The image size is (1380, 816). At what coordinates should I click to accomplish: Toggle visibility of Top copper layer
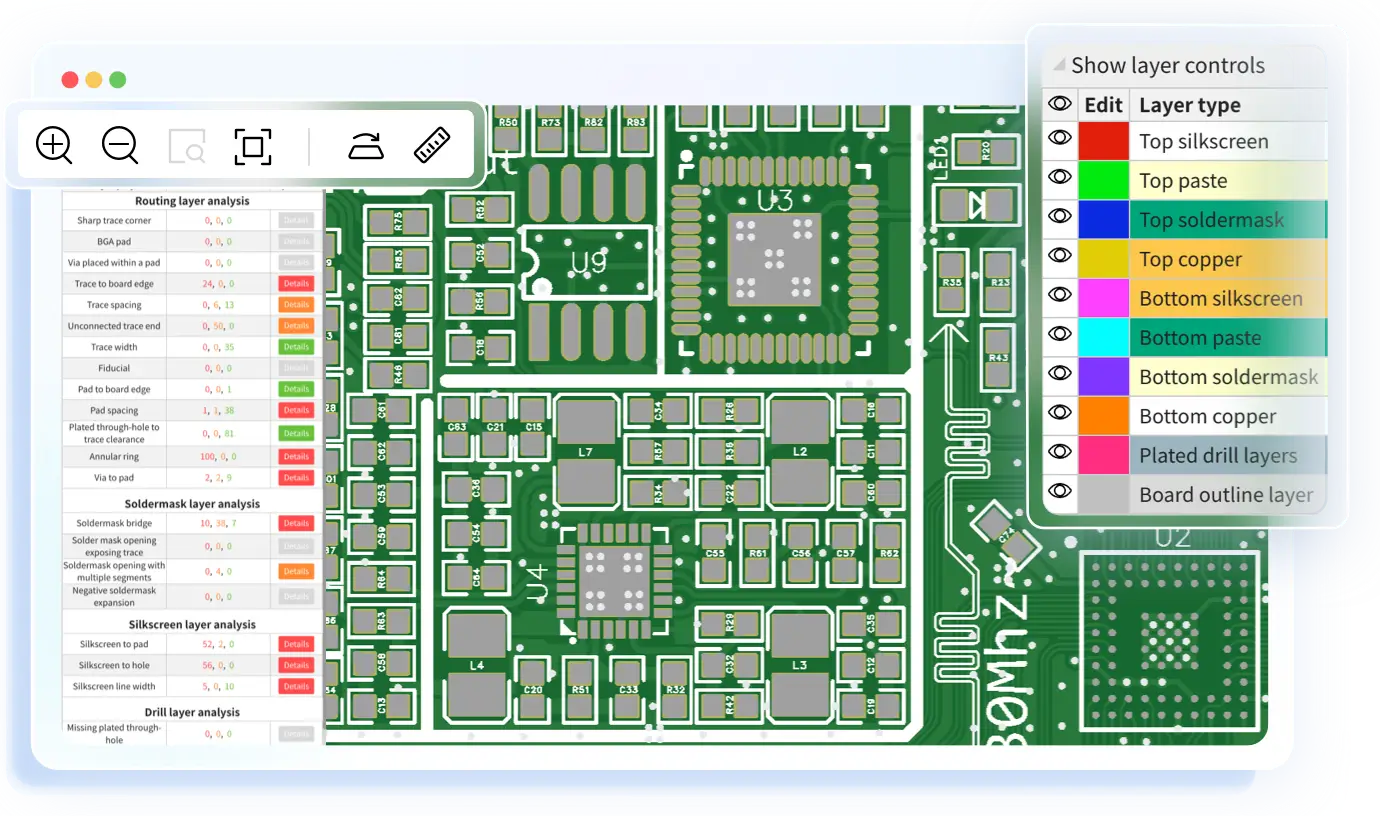click(x=1059, y=258)
